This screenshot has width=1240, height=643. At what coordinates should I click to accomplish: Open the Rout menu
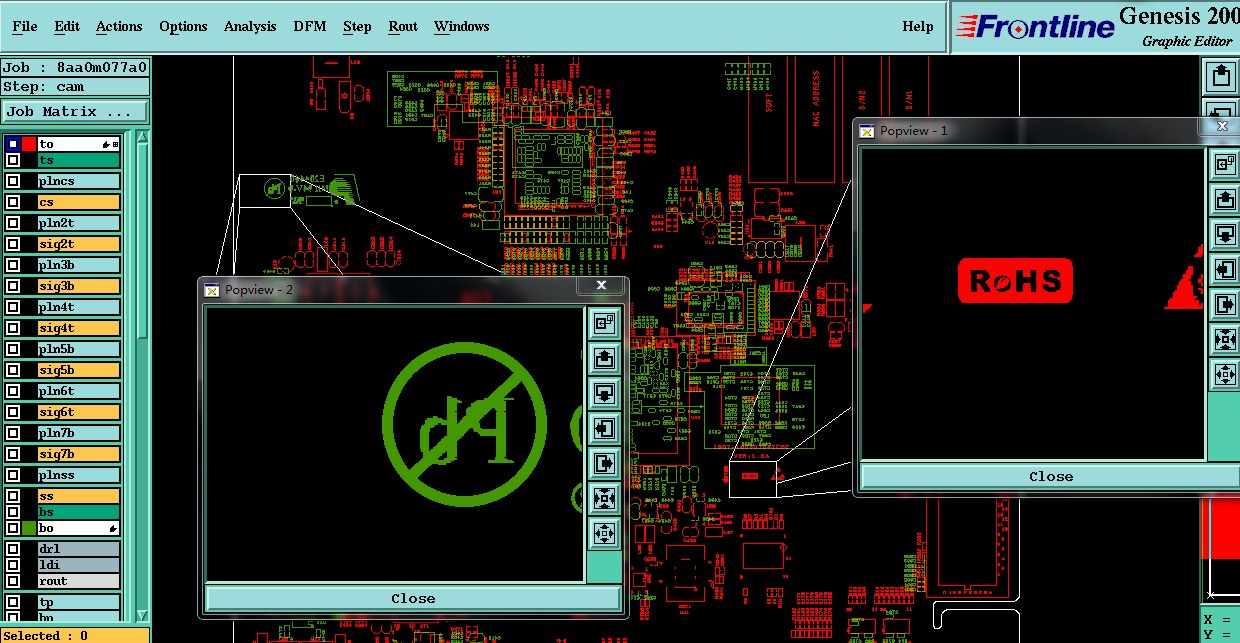pyautogui.click(x=403, y=26)
